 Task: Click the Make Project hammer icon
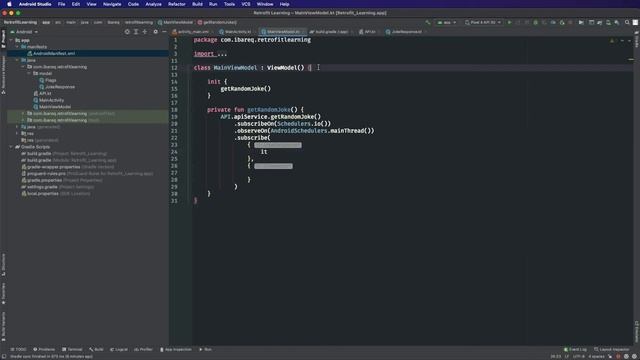pyautogui.click(x=428, y=22)
